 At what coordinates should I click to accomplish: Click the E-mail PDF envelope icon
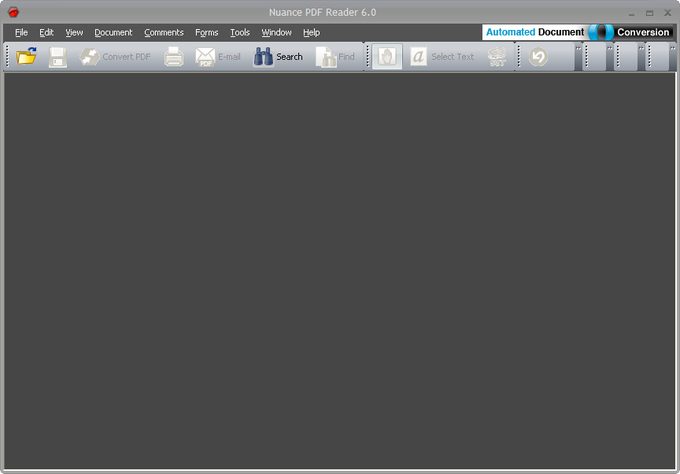pos(205,57)
